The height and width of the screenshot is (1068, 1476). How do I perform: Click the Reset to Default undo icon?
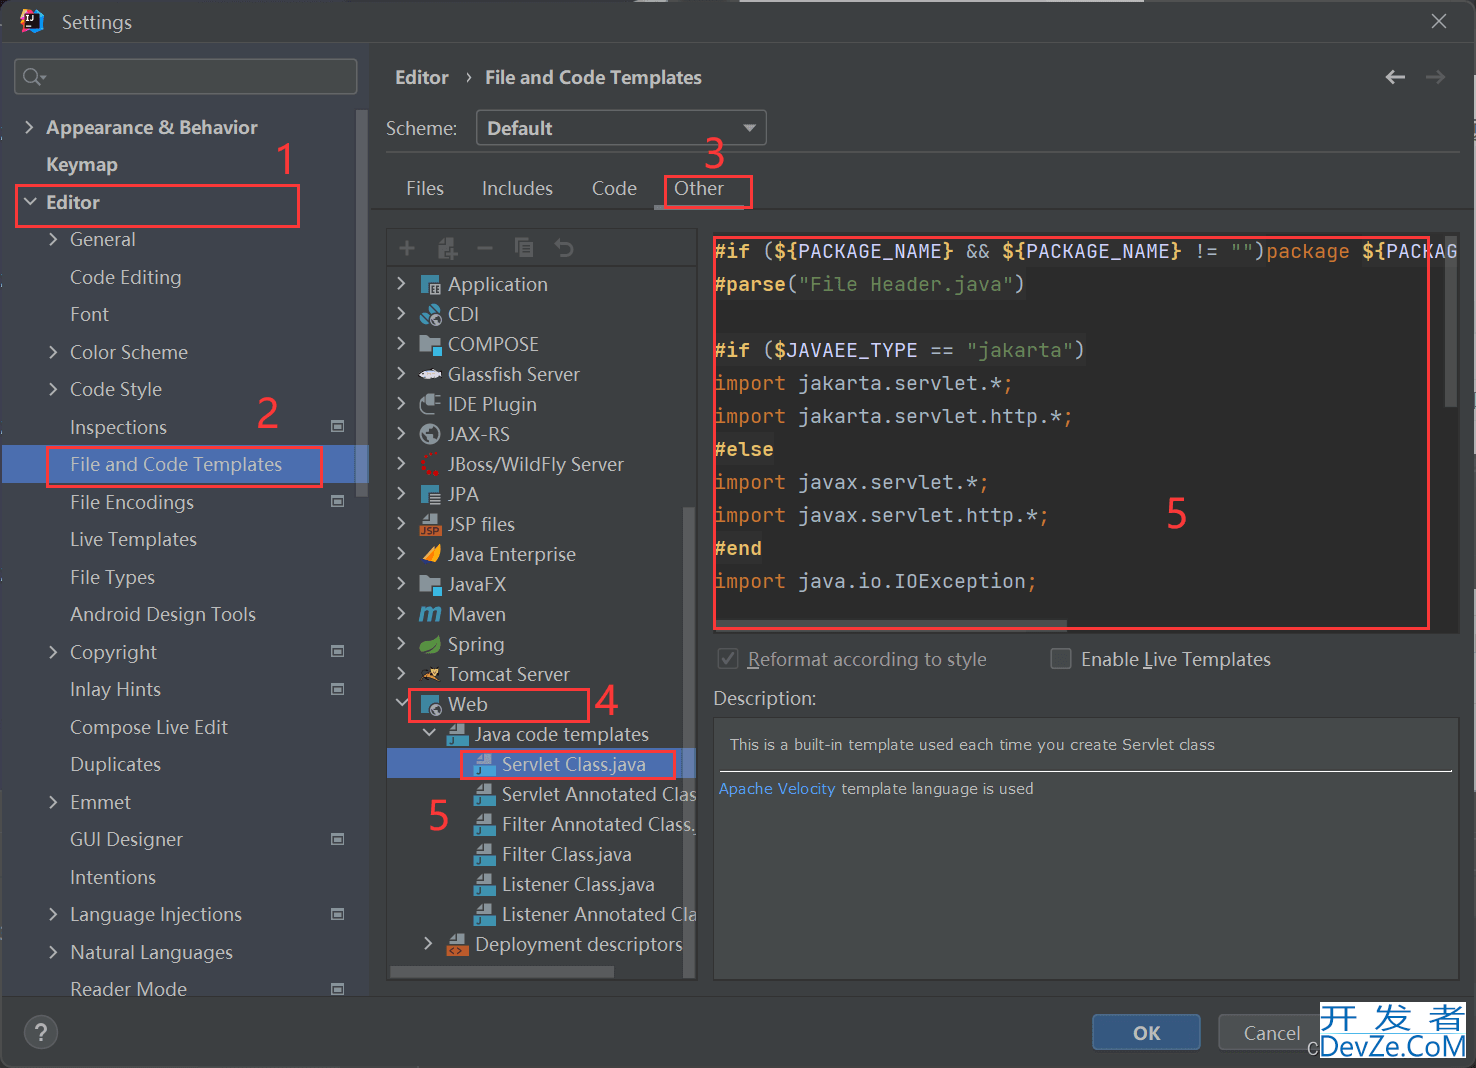[x=564, y=248]
